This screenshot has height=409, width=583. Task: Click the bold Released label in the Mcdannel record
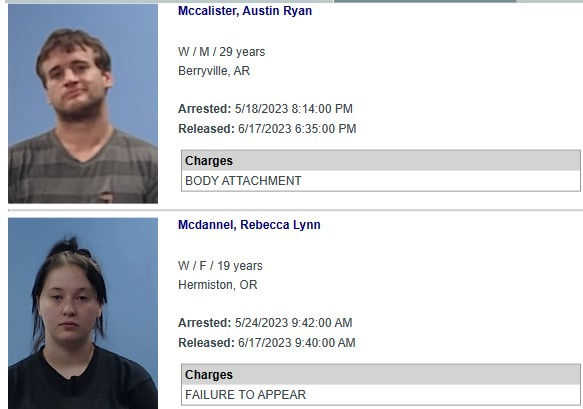206,343
